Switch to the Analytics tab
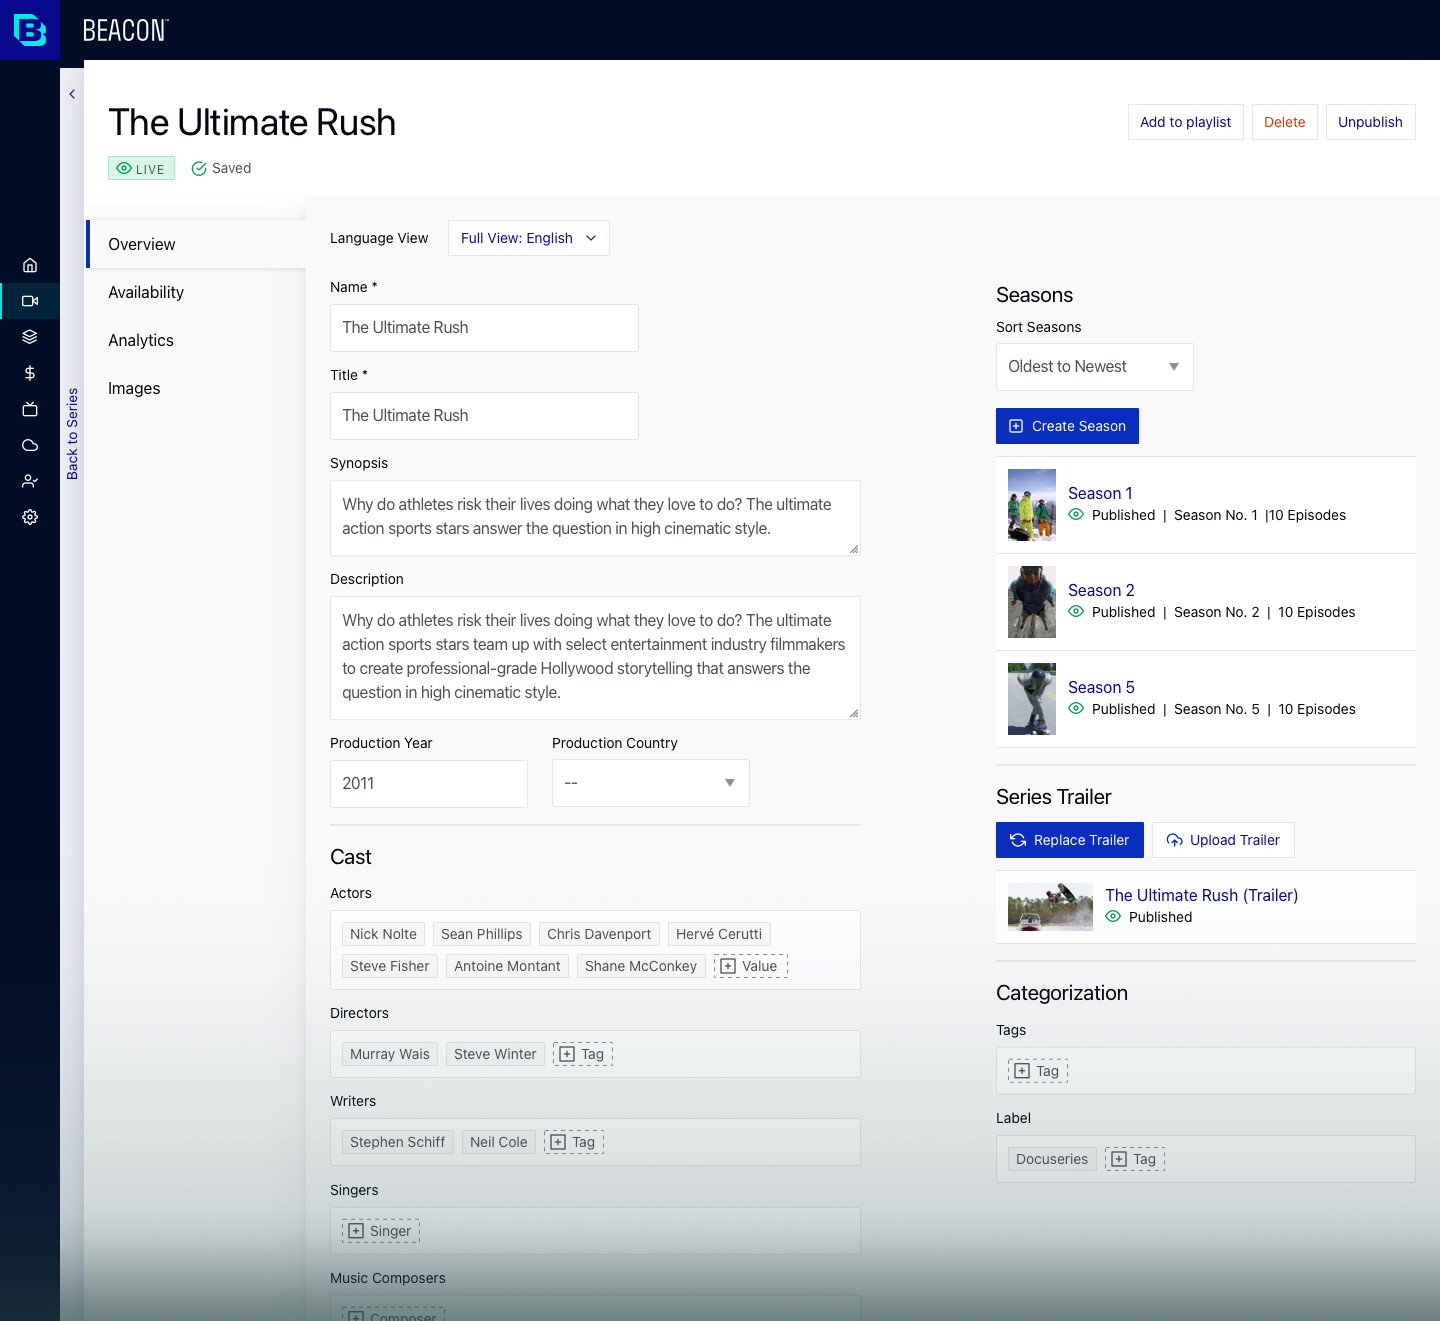Viewport: 1440px width, 1321px height. point(141,340)
